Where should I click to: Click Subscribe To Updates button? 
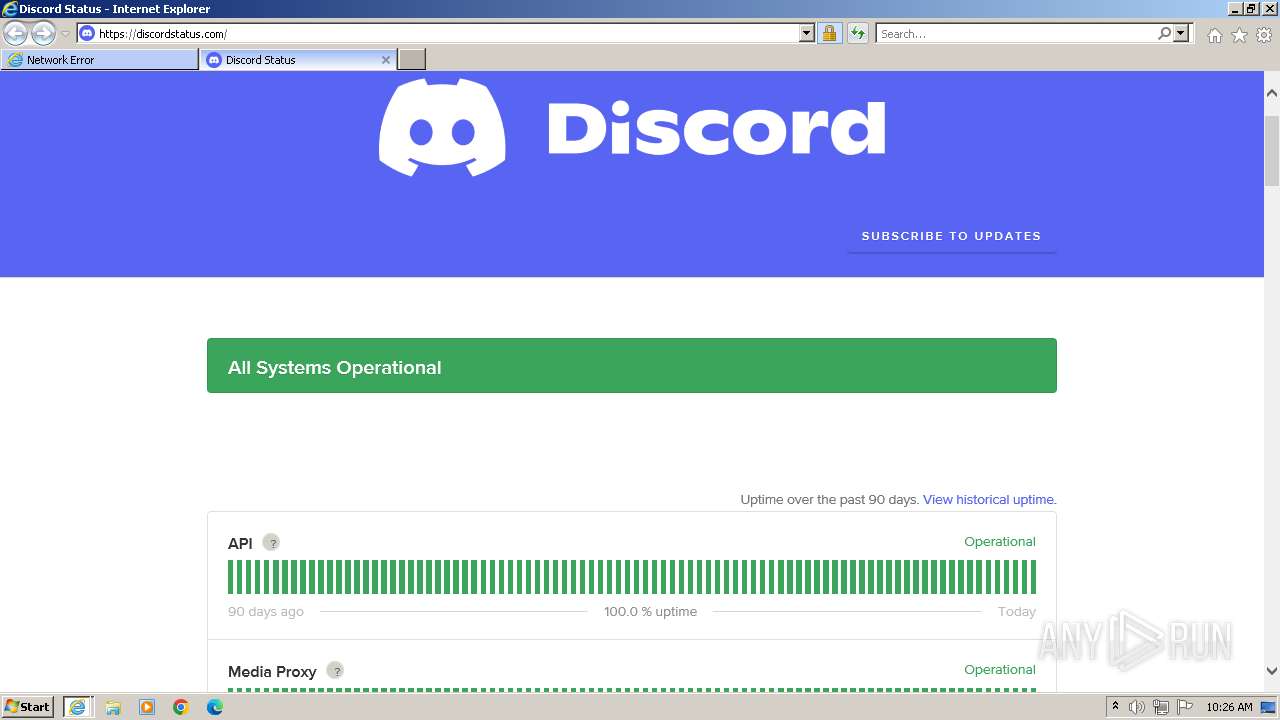(x=951, y=236)
